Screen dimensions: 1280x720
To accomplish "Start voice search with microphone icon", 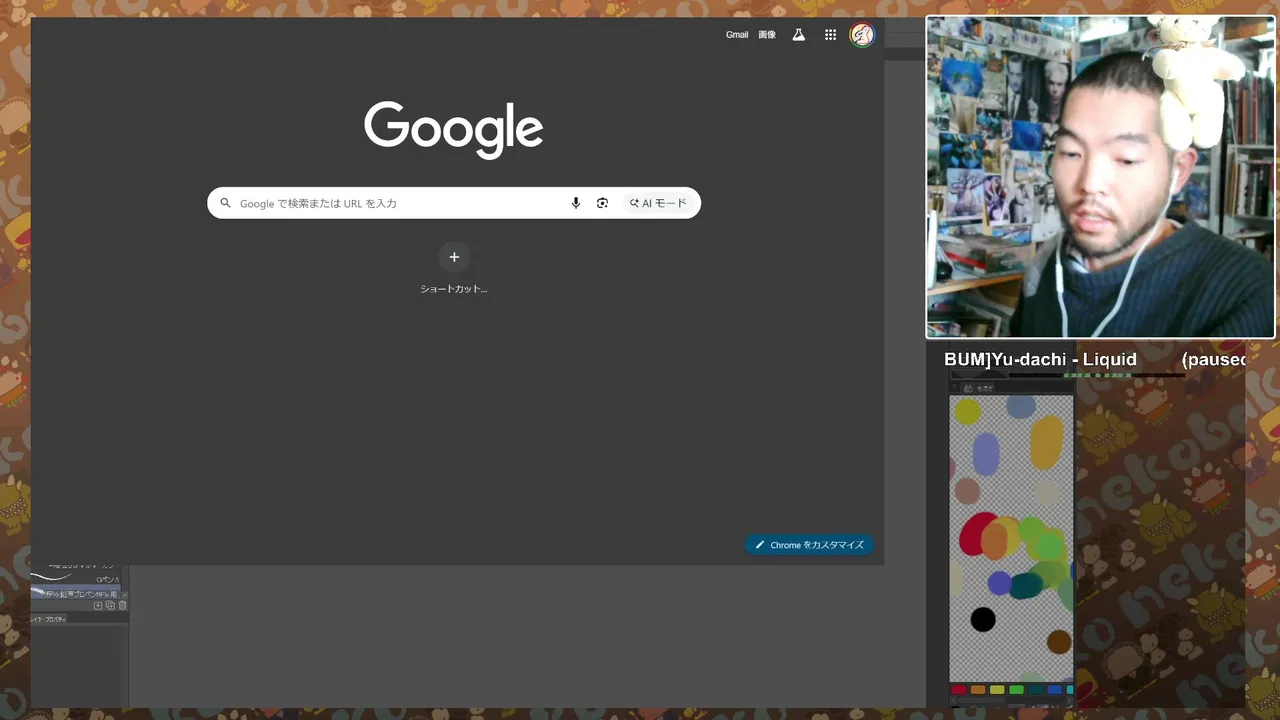I will click(576, 203).
